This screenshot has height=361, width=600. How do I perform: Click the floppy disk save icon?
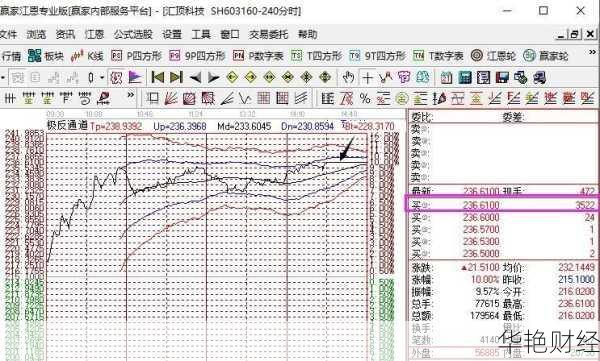(502, 78)
